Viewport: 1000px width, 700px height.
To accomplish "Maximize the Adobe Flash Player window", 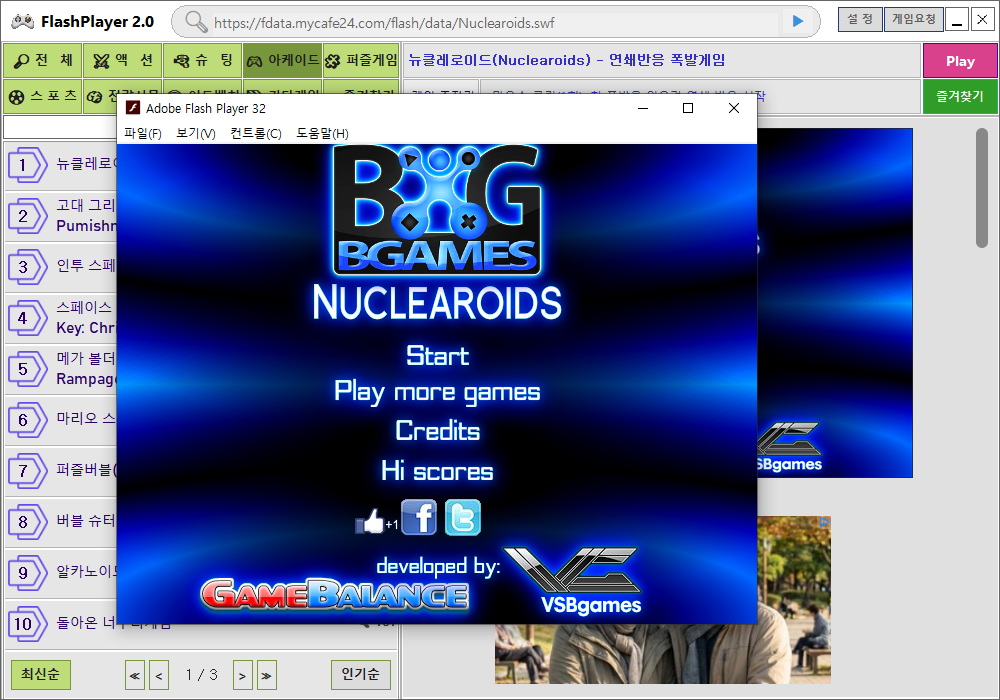I will pos(688,108).
